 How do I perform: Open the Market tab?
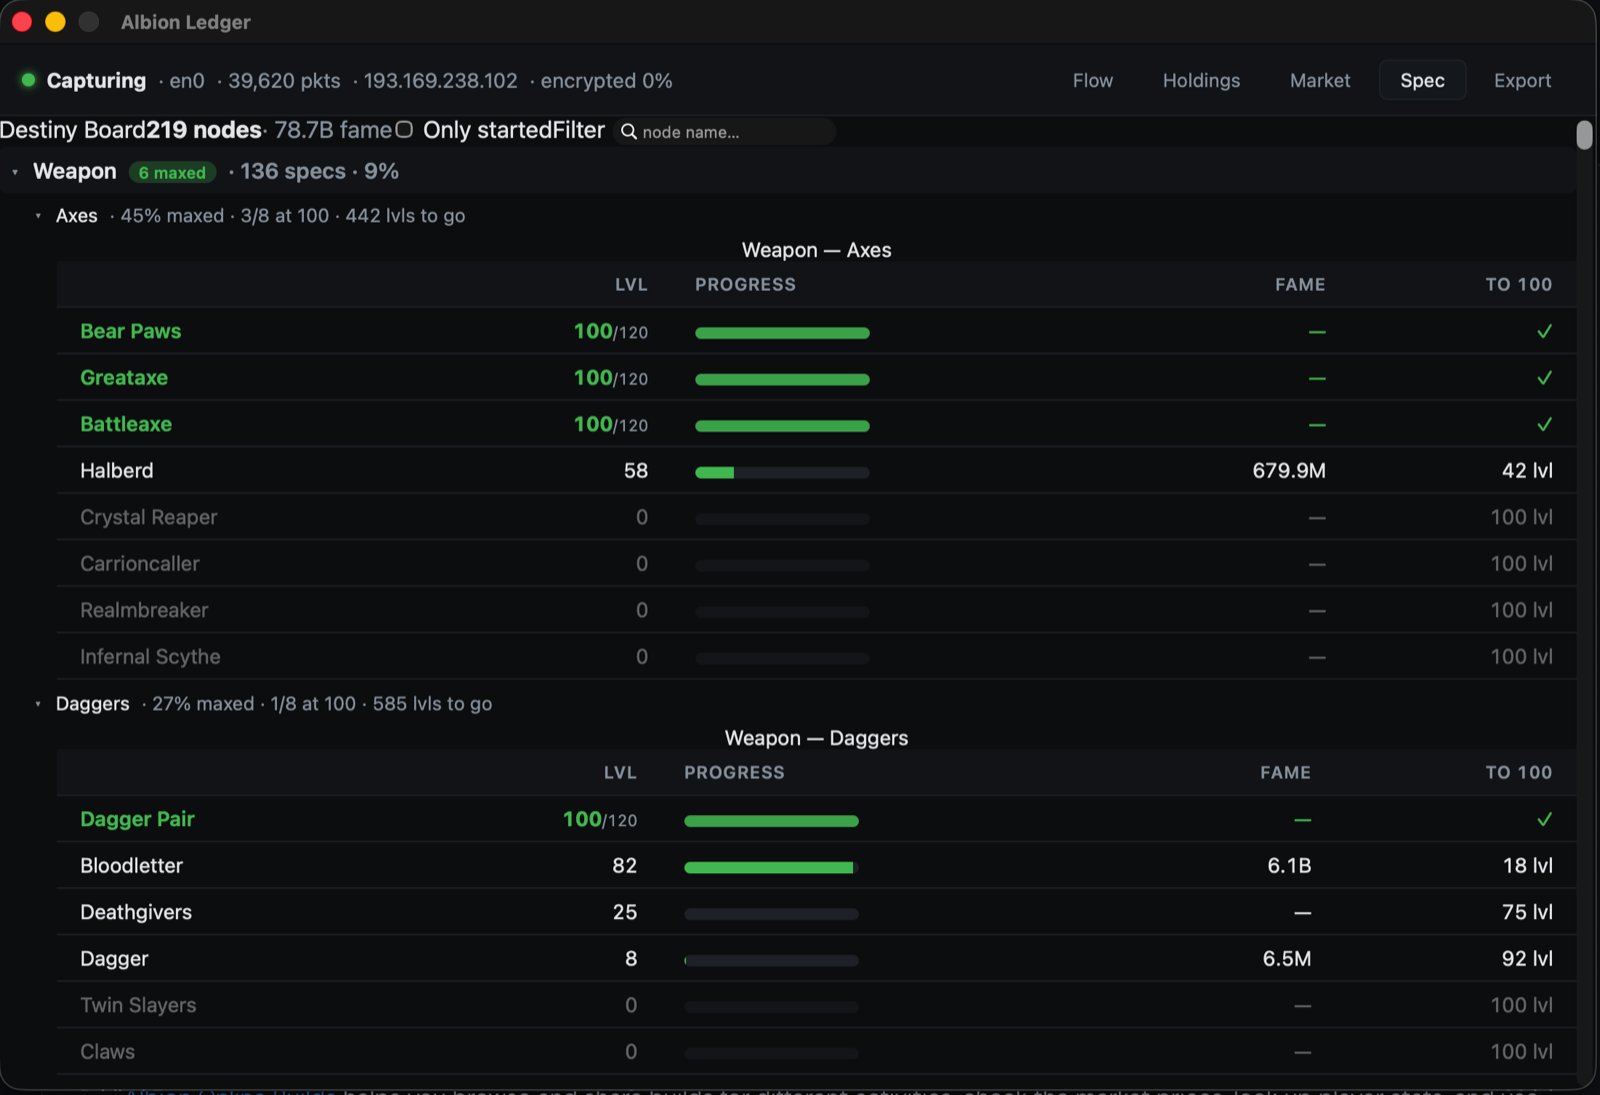pyautogui.click(x=1320, y=80)
